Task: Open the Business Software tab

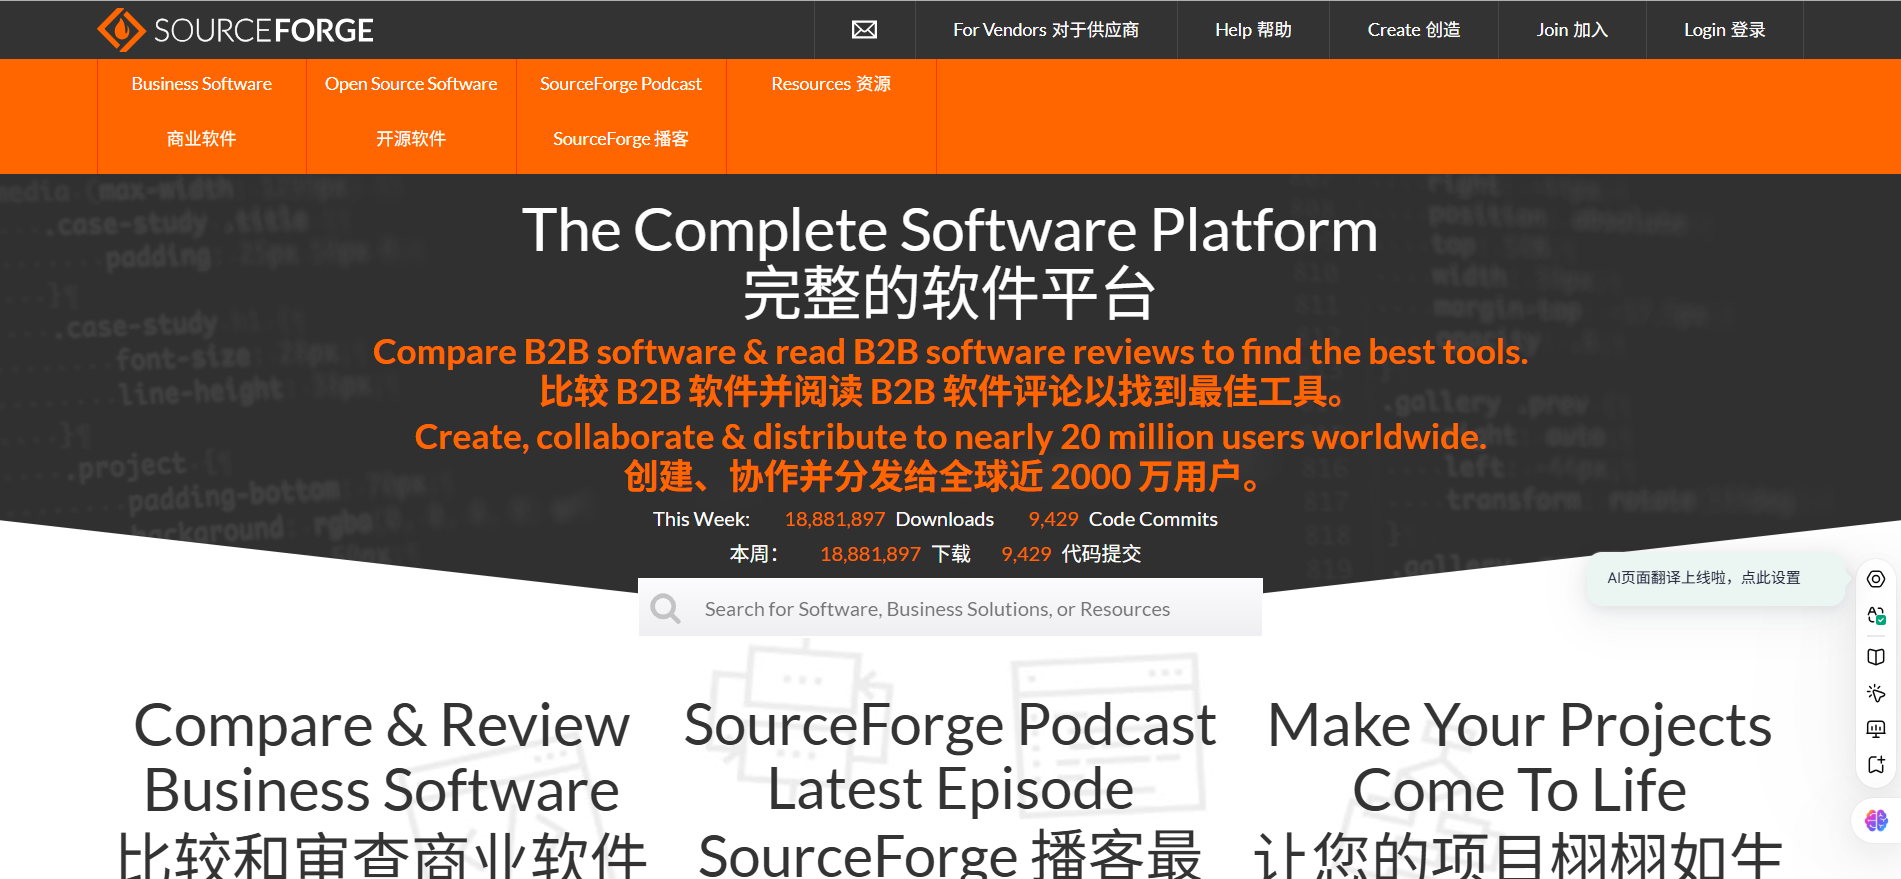Action: pos(202,111)
